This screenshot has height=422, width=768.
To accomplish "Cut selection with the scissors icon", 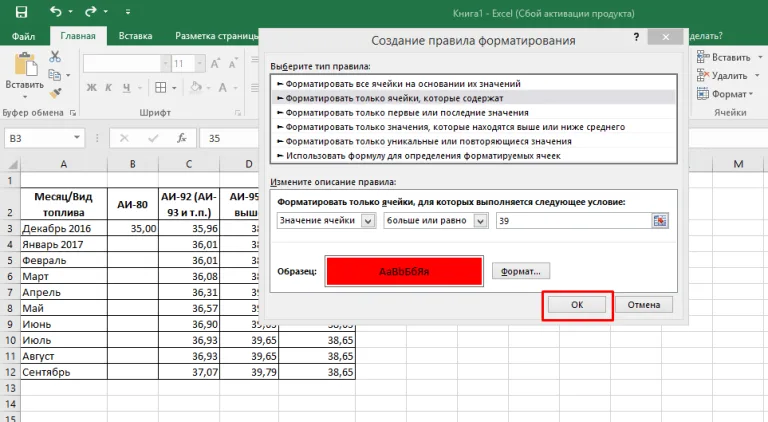I will (x=55, y=57).
